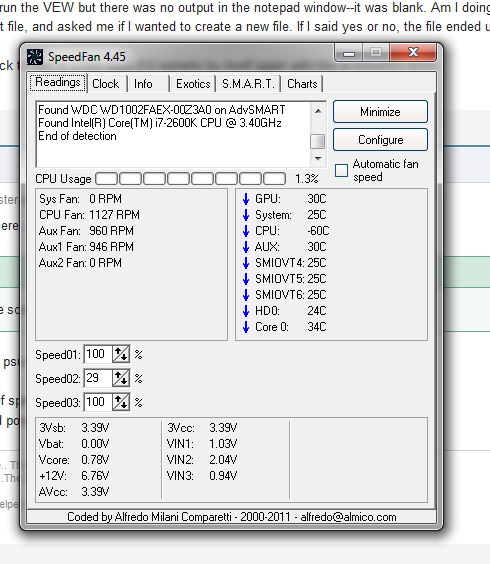Click the SMIOVT6 temperature arrow icon
Screen dimensions: 490x564
point(246,295)
